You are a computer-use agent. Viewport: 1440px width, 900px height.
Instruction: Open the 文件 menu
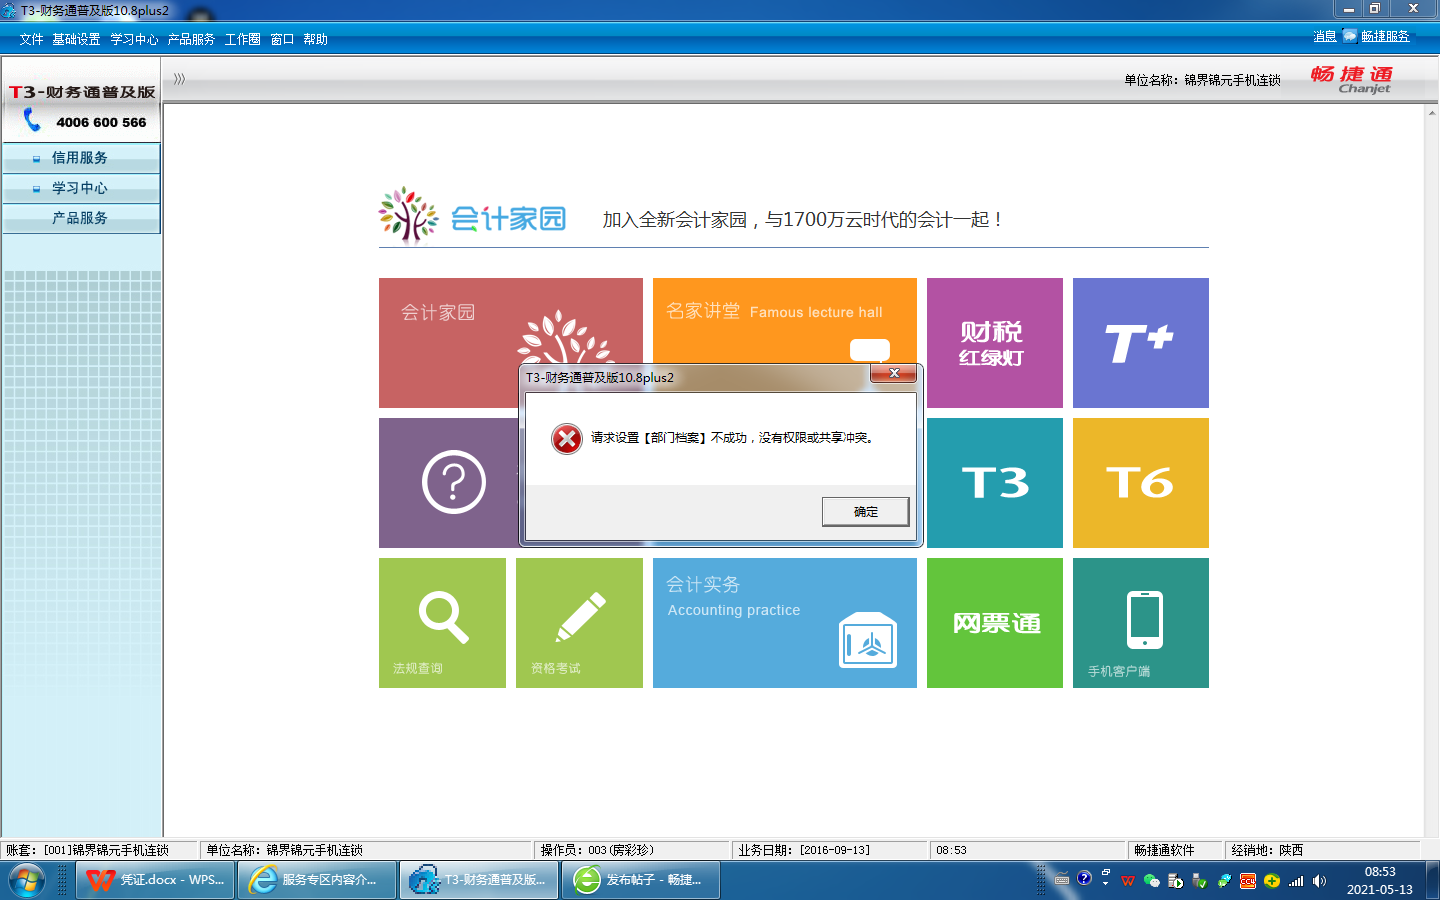click(x=31, y=39)
